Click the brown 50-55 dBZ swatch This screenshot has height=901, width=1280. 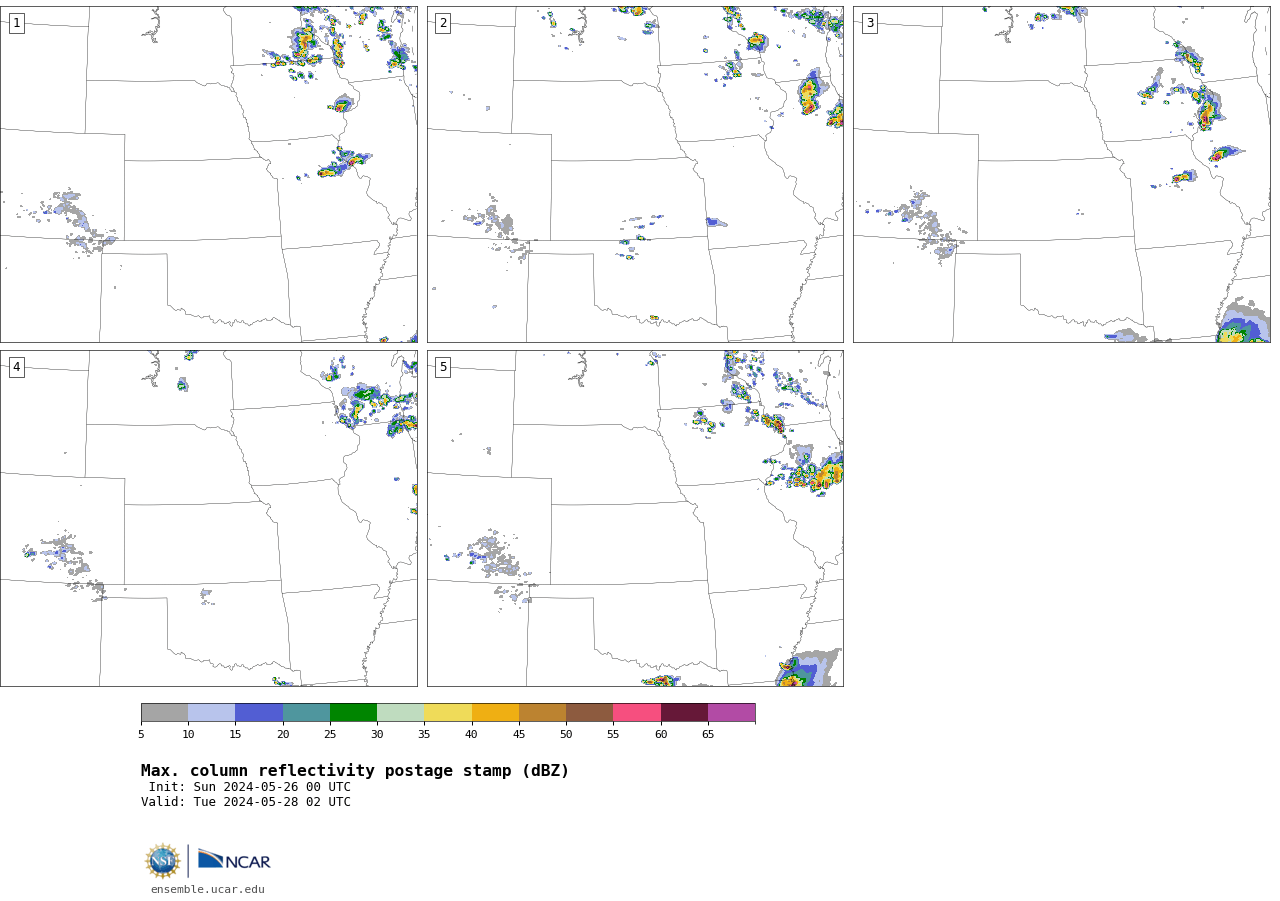point(590,713)
